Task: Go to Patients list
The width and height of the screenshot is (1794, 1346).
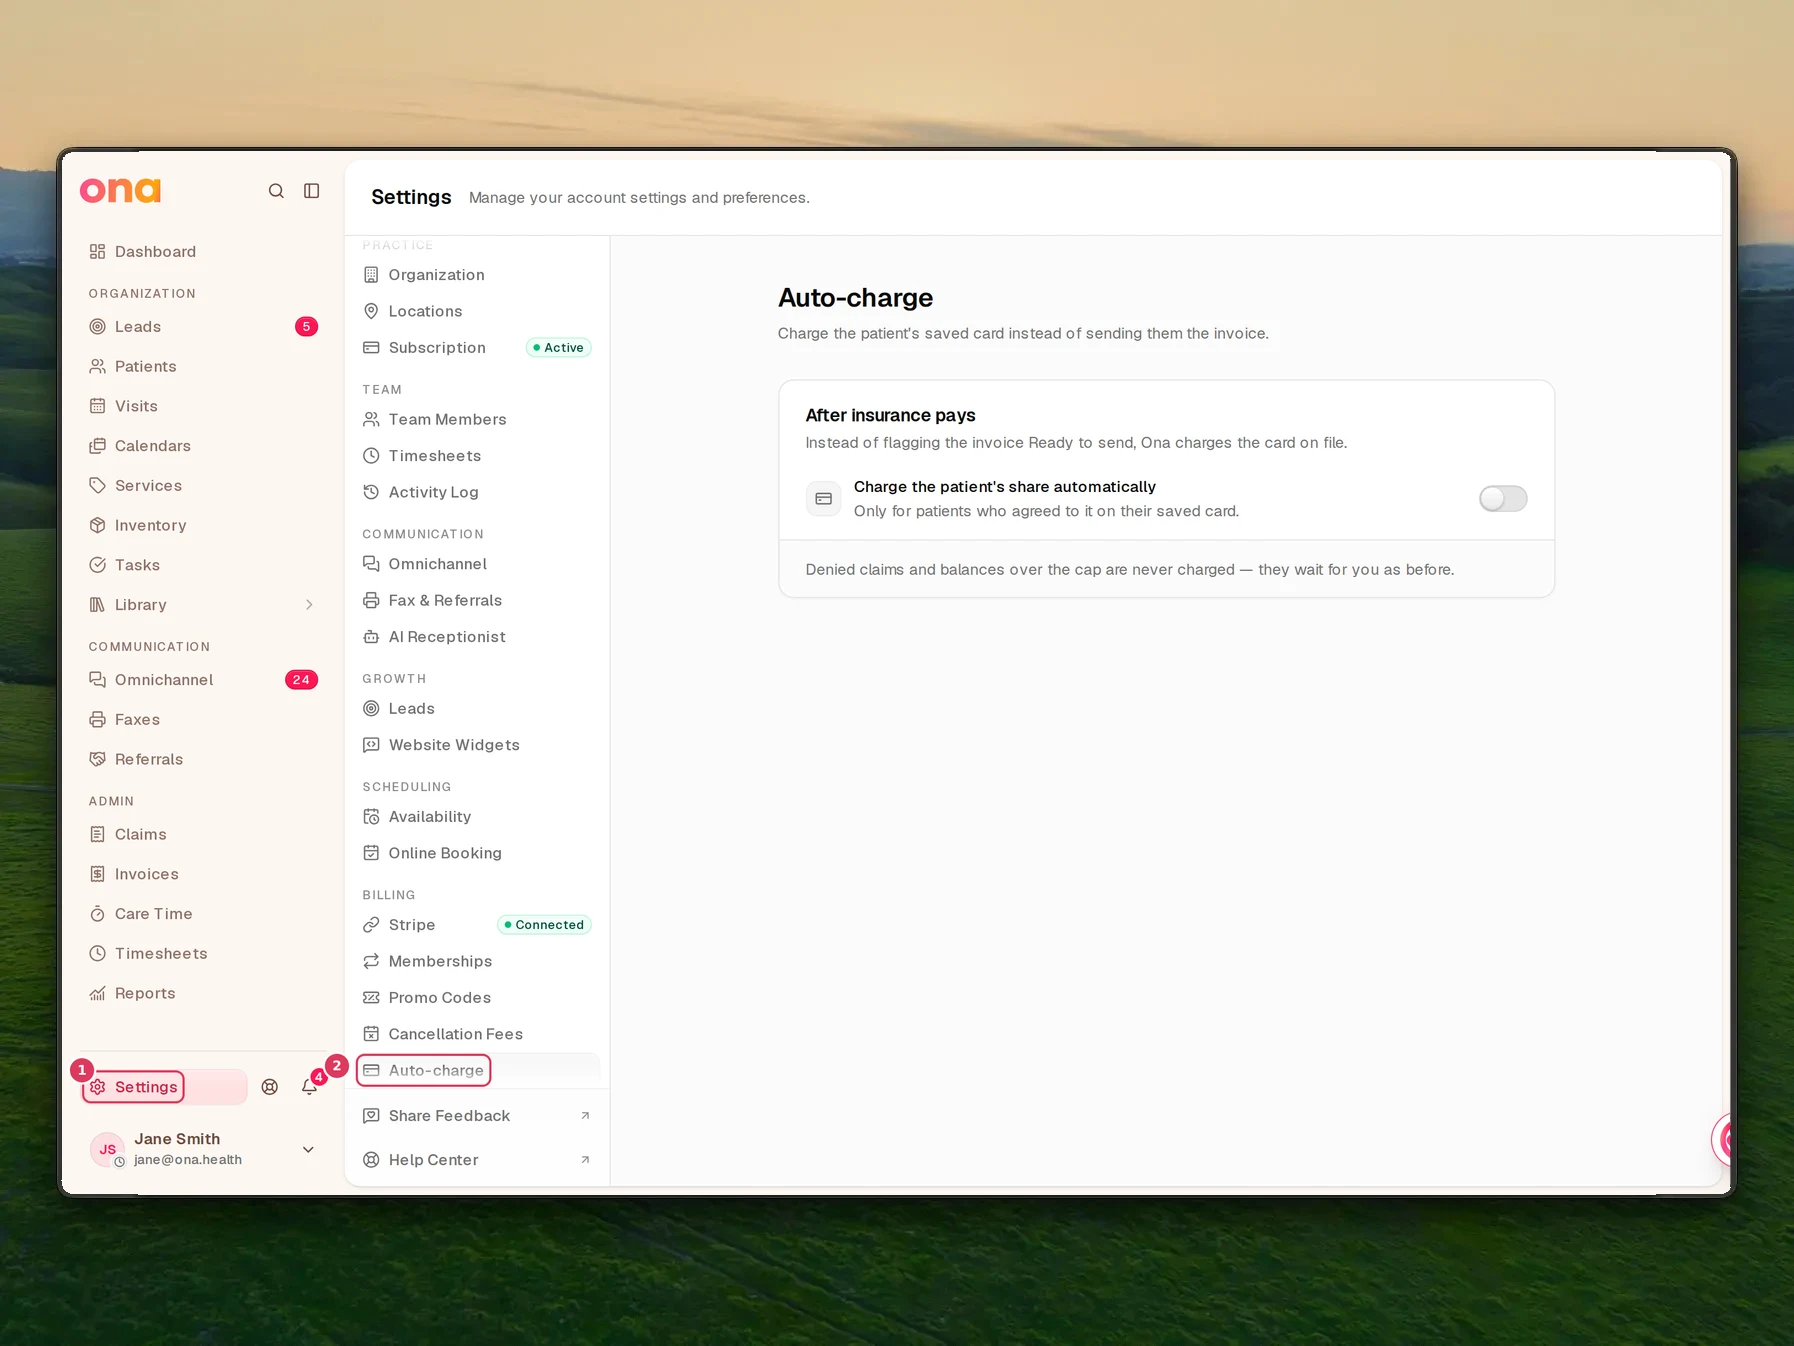Action: (203, 367)
